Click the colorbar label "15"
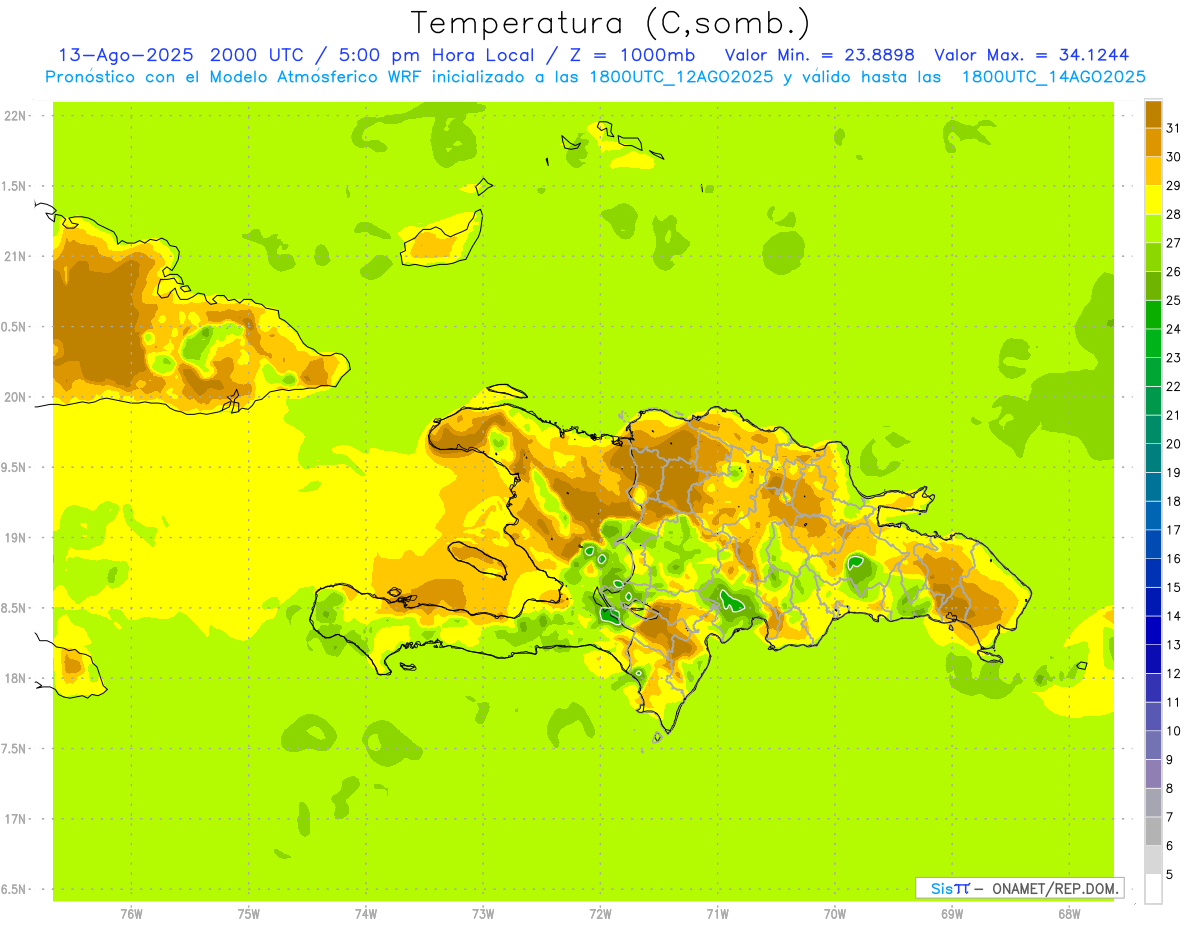Screen dimensions: 1200x927 pos(1173,587)
